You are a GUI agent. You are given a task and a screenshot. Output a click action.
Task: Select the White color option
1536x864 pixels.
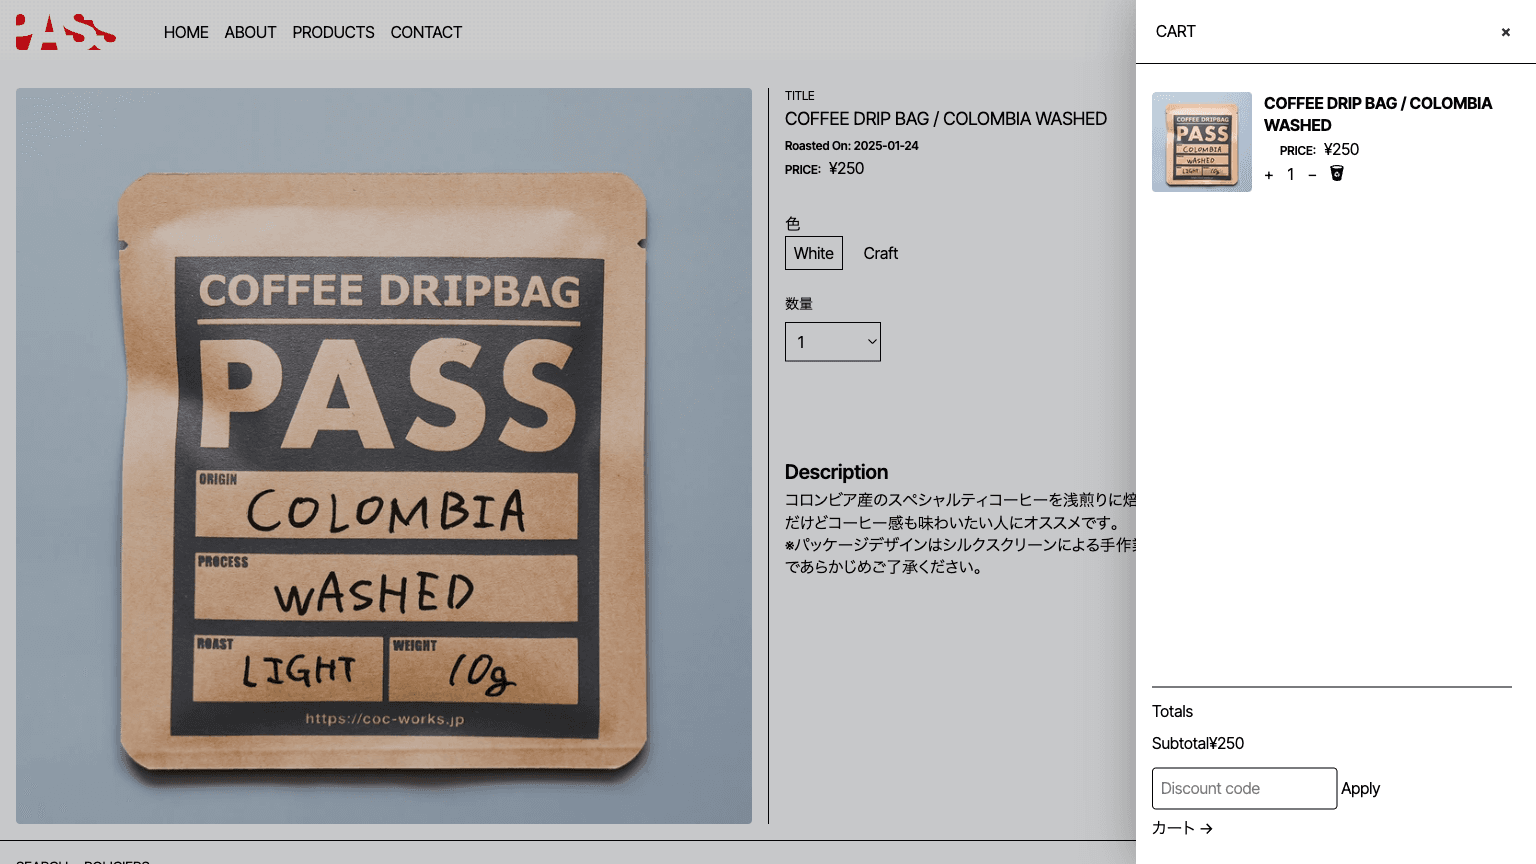tap(813, 252)
